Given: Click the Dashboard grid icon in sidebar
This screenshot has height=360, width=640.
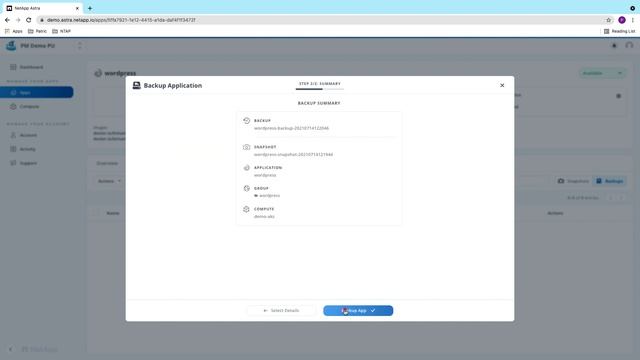Looking at the screenshot, I should 13,67.
